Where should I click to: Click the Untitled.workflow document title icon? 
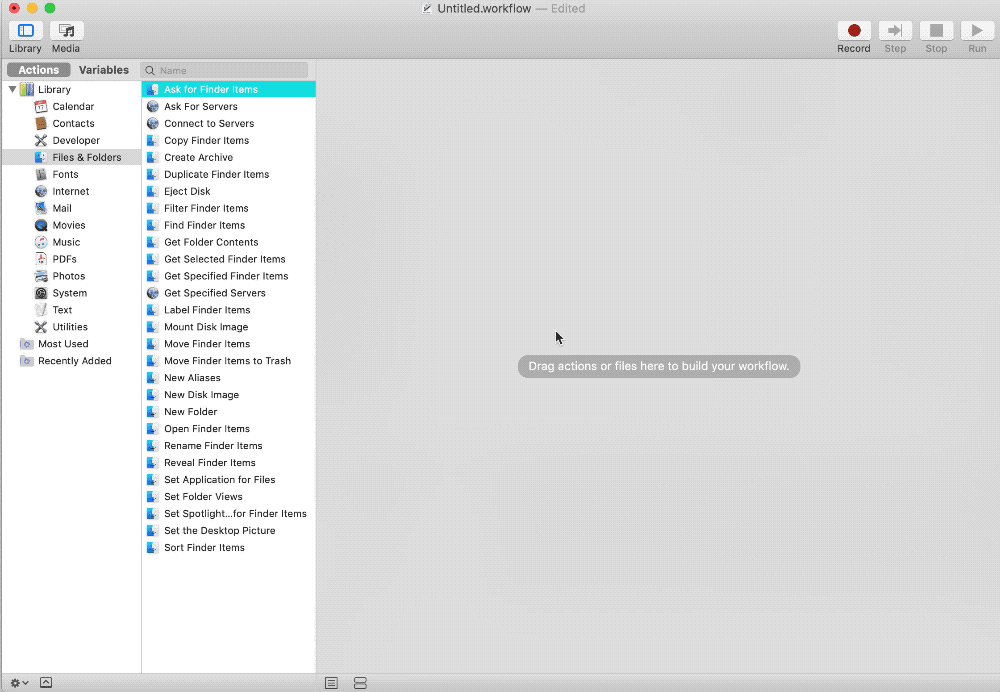427,9
